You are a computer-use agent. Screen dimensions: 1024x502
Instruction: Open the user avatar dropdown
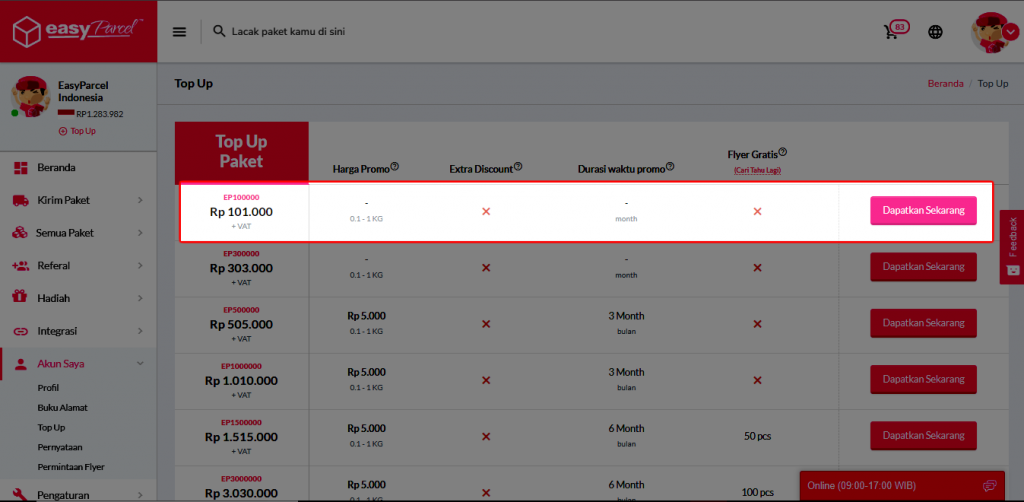(994, 31)
